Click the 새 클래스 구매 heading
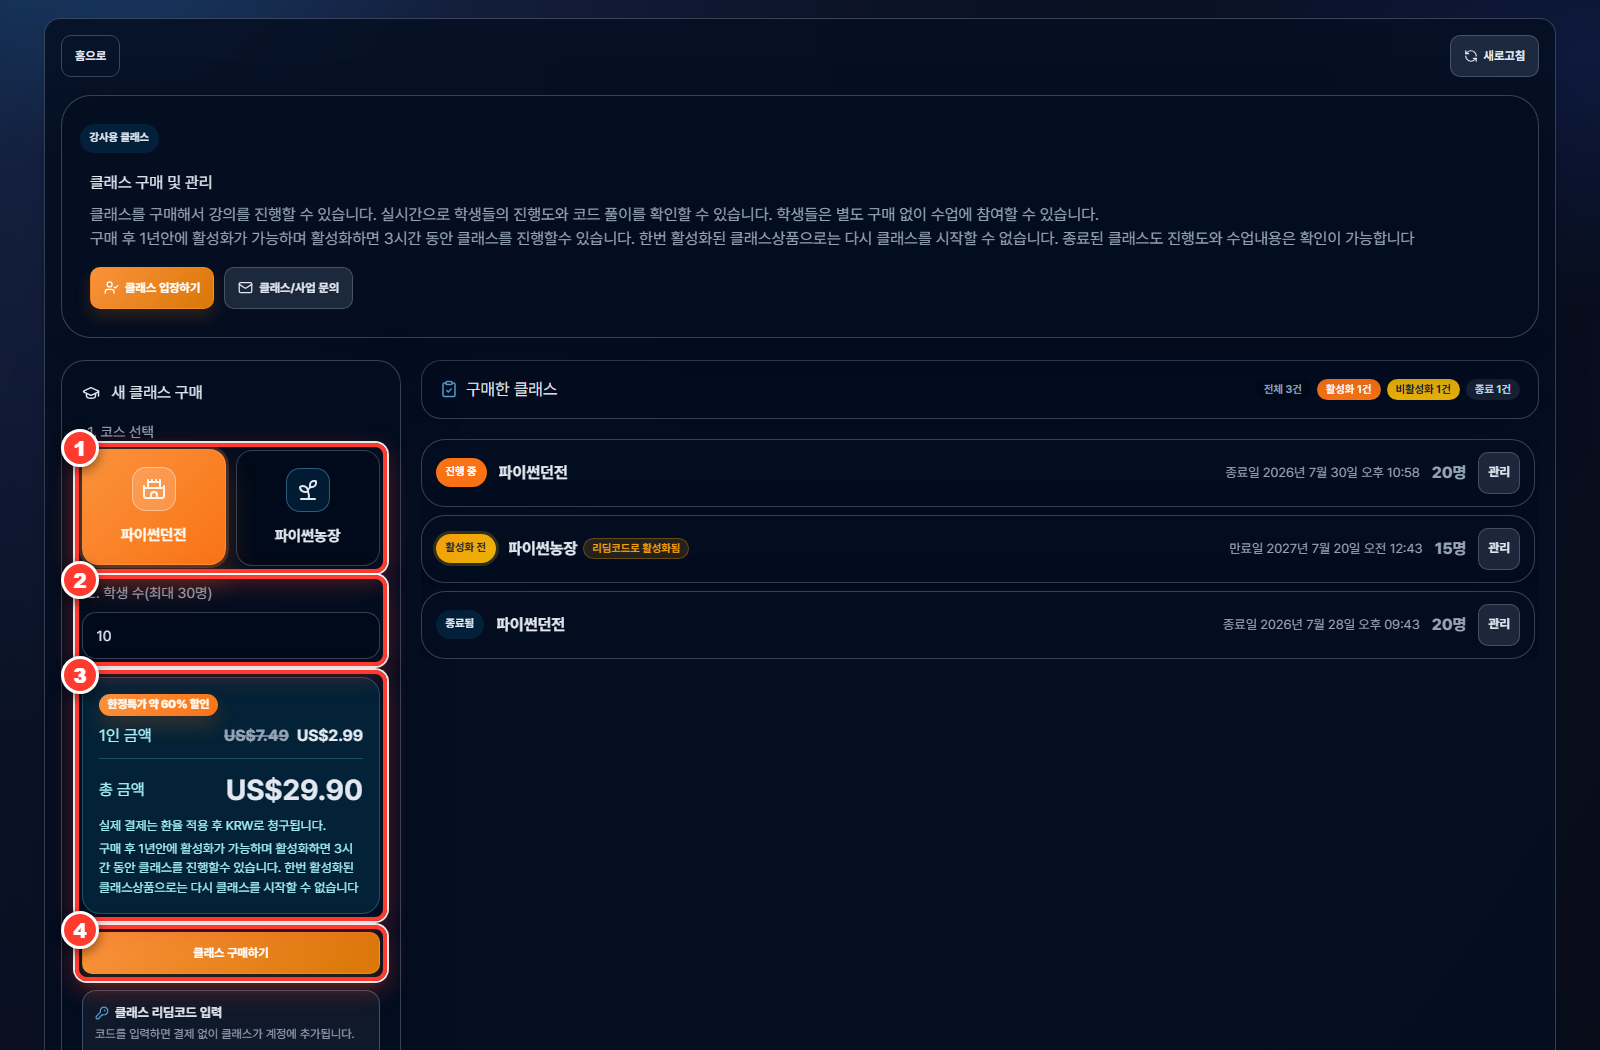 pyautogui.click(x=157, y=392)
